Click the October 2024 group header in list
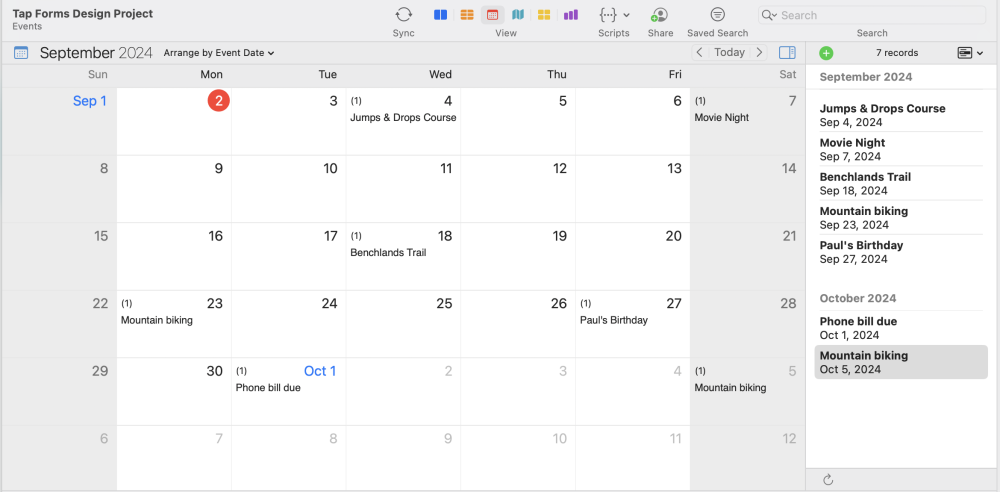The image size is (1000, 492). click(x=858, y=299)
